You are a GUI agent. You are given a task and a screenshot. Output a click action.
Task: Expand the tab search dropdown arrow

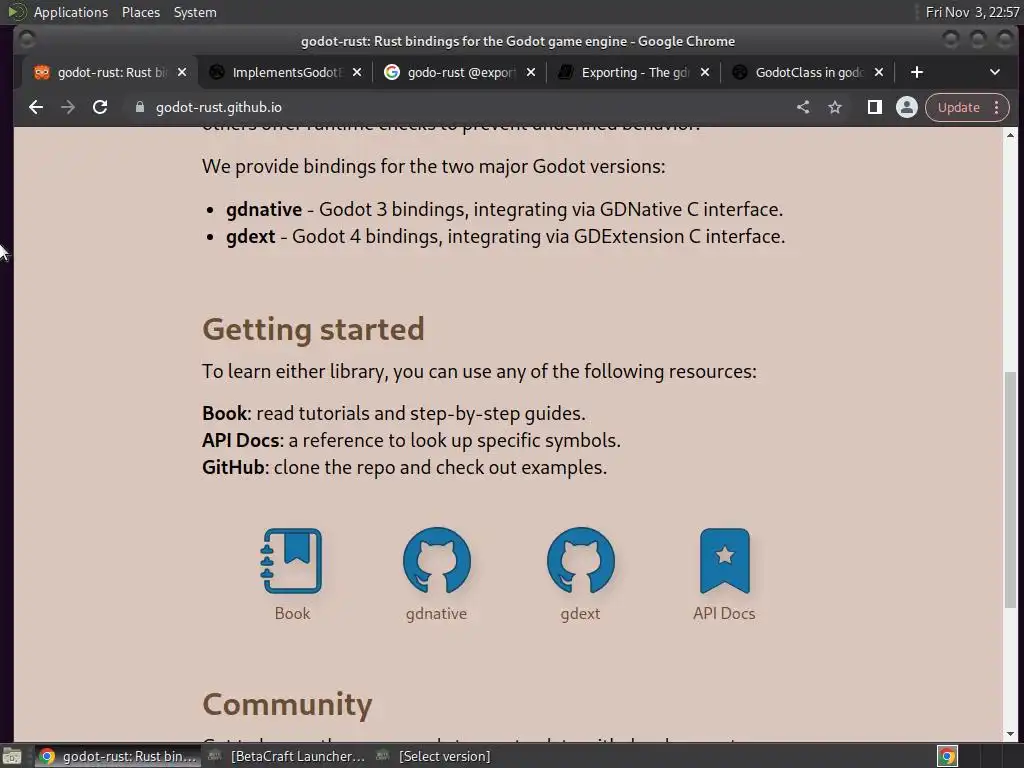pos(995,72)
